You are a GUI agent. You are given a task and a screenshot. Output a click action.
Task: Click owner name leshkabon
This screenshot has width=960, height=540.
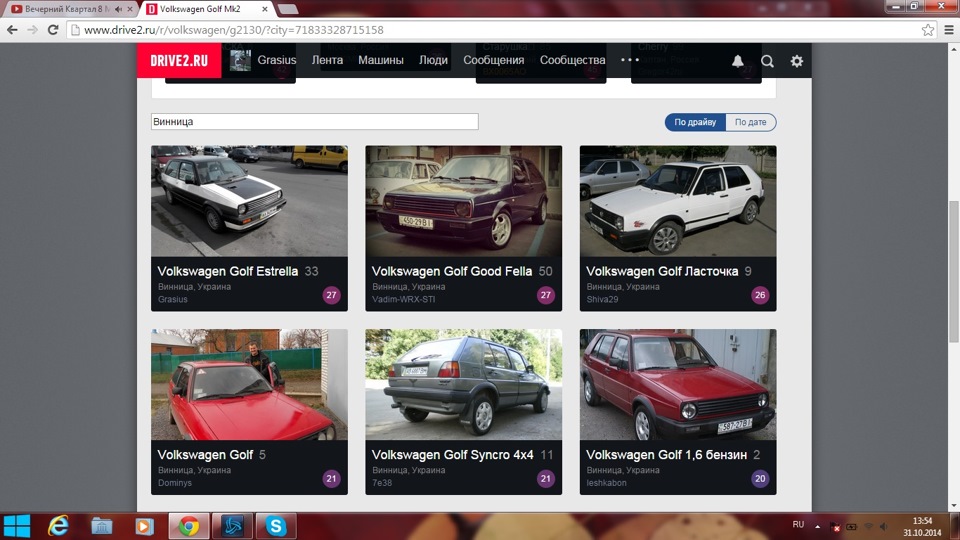[x=606, y=483]
